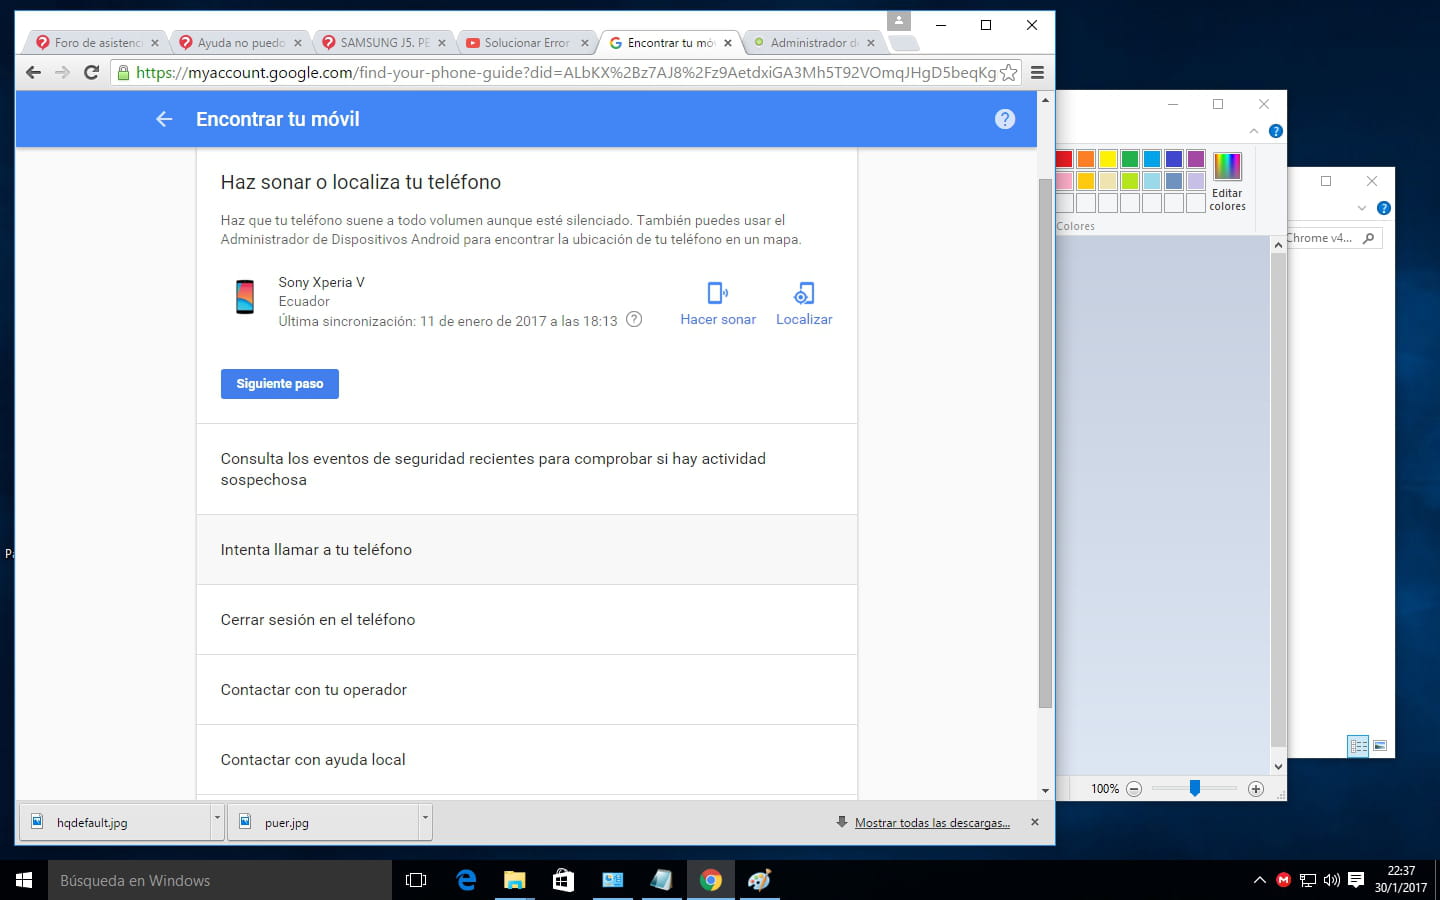Open the help icon in the blue header
The height and width of the screenshot is (900, 1440).
pos(1005,119)
